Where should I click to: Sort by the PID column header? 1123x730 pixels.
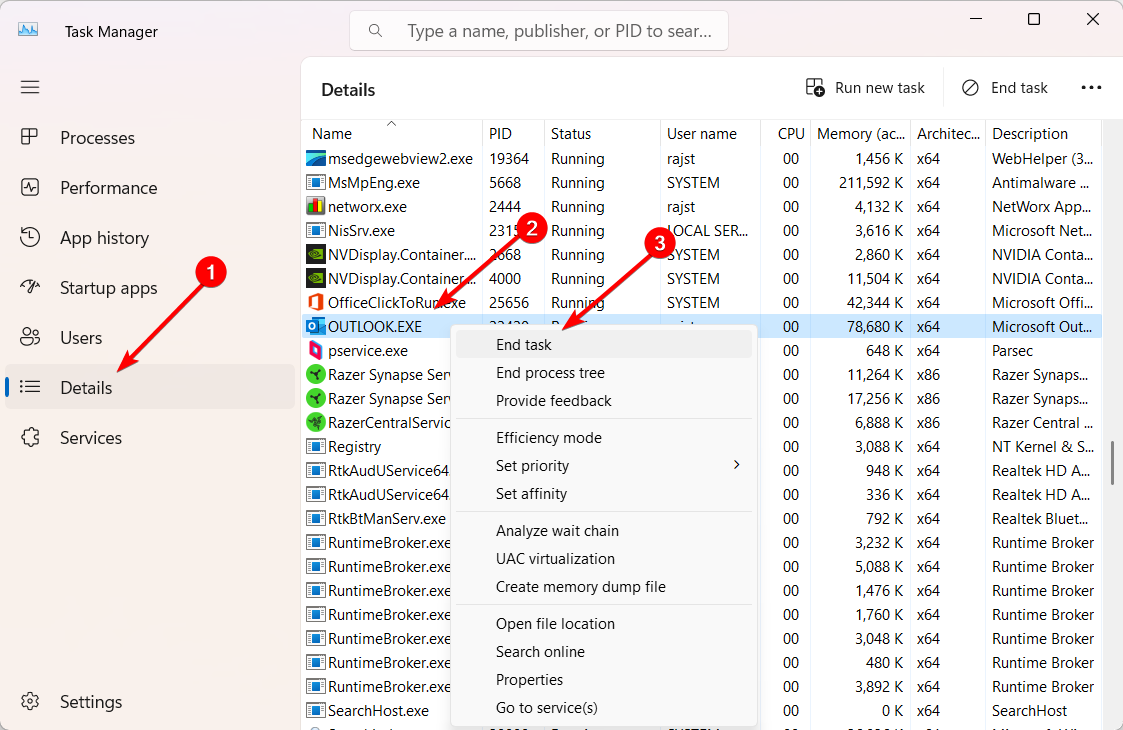[x=513, y=133]
